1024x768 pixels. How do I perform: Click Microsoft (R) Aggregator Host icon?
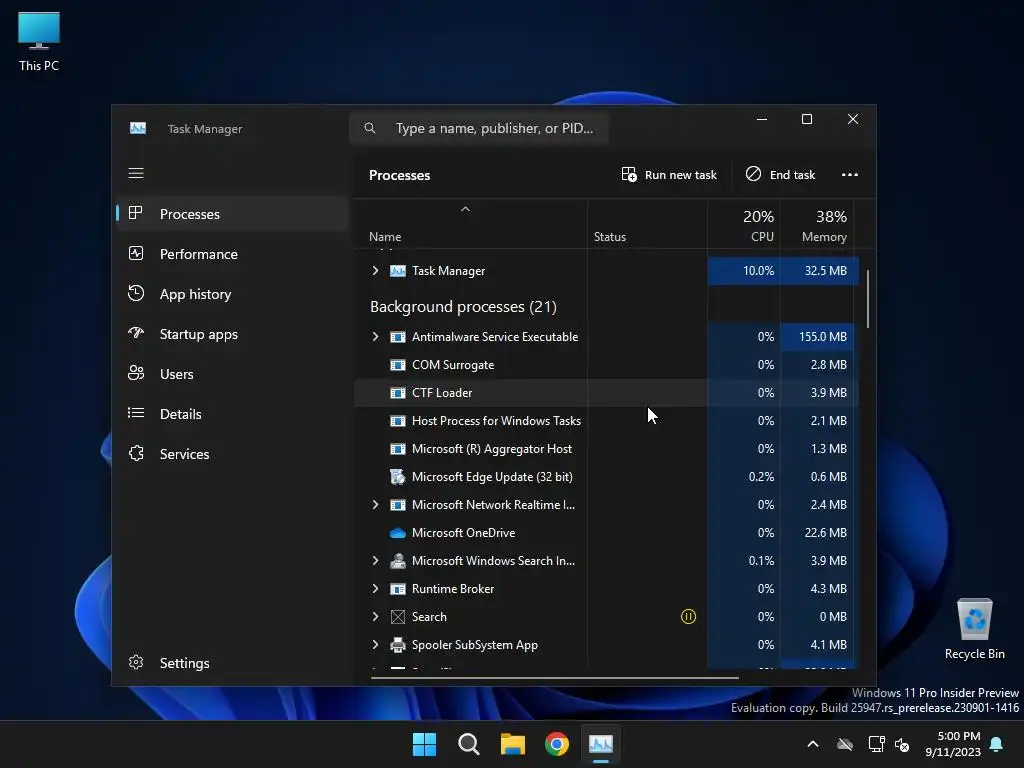[x=398, y=449]
